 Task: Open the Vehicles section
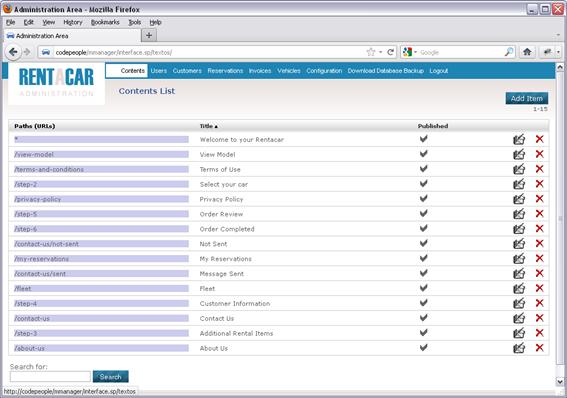tap(289, 71)
